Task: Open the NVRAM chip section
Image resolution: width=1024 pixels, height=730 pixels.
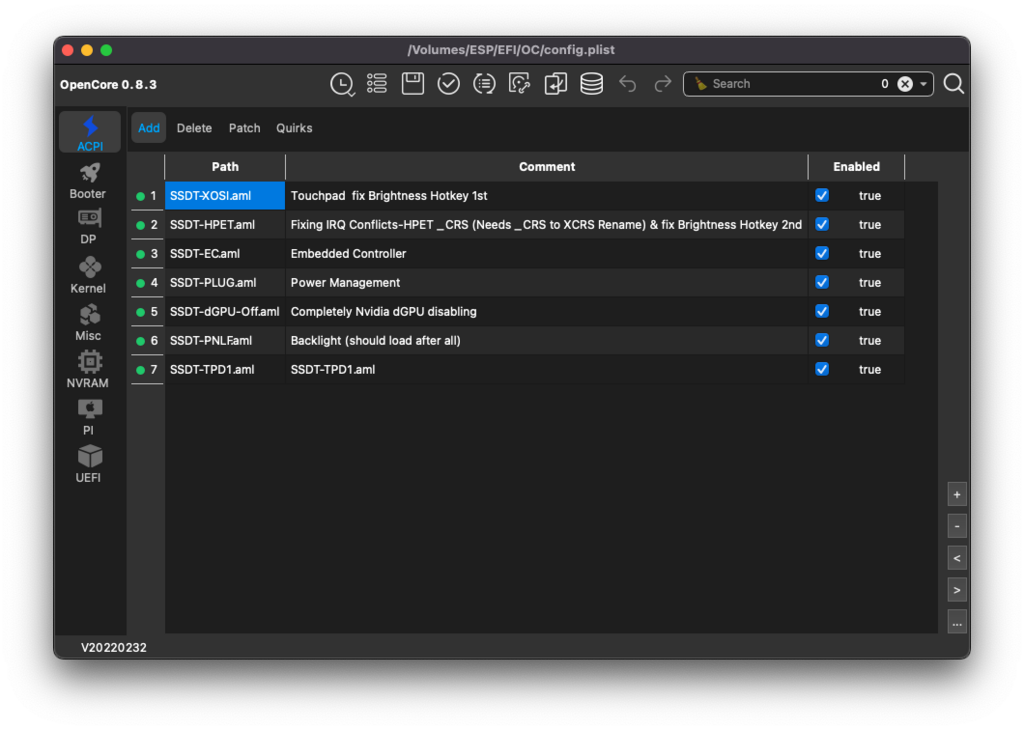Action: (89, 369)
